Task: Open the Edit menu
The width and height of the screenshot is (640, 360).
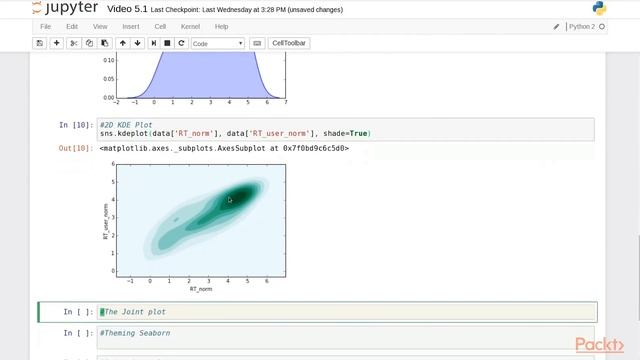Action: [72, 27]
